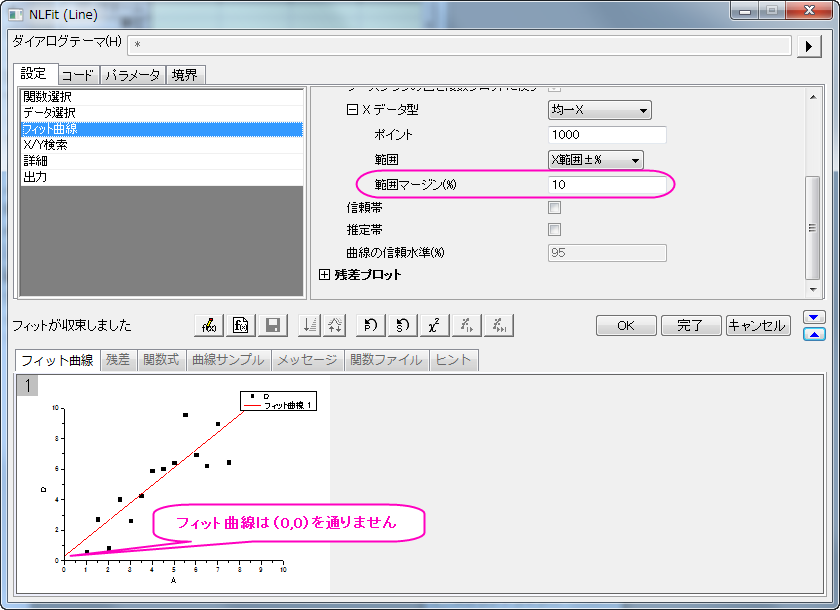The height and width of the screenshot is (610, 840).
Task: Switch to the コード tab
Action: (x=78, y=75)
